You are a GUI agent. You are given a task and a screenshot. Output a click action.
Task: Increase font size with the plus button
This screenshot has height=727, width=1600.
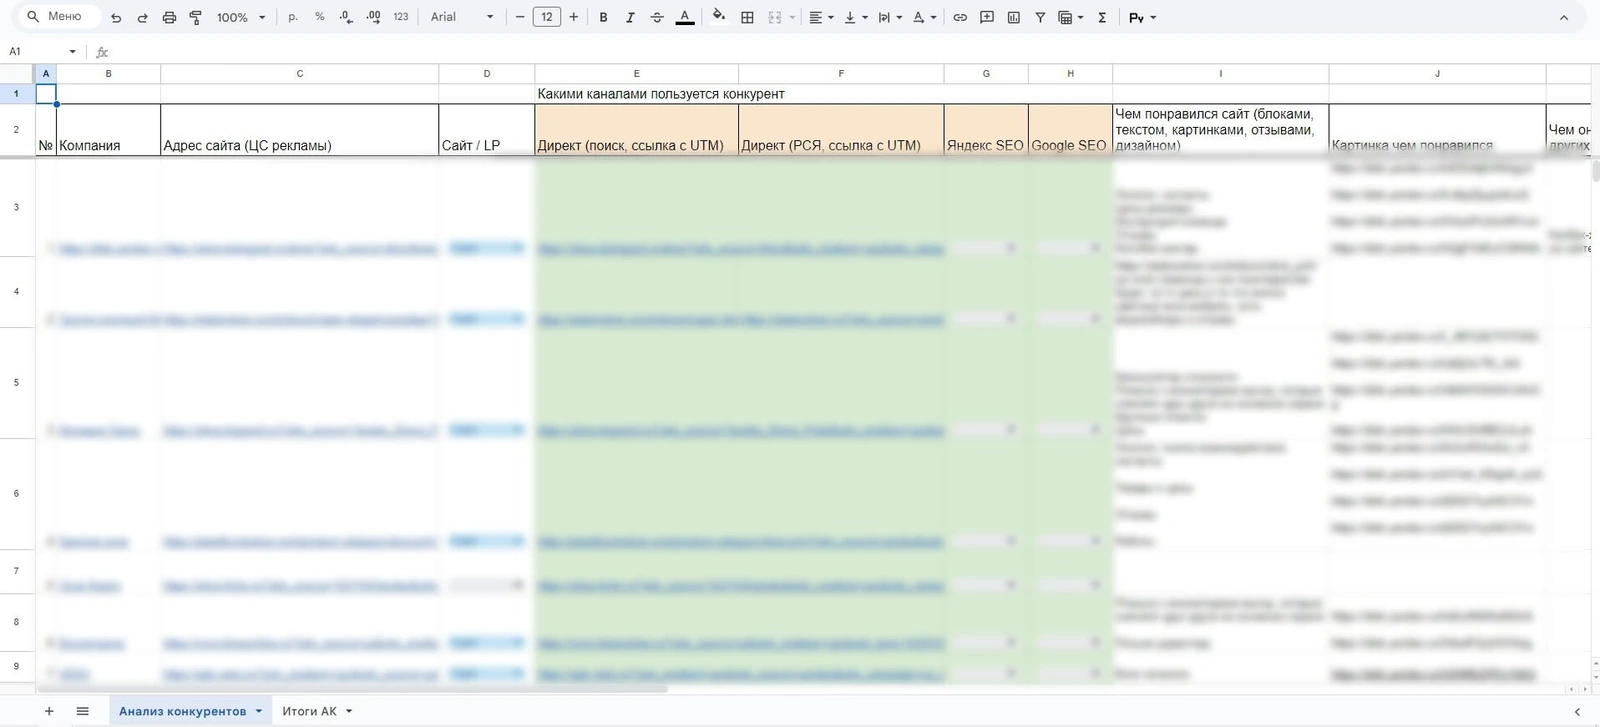coord(574,17)
